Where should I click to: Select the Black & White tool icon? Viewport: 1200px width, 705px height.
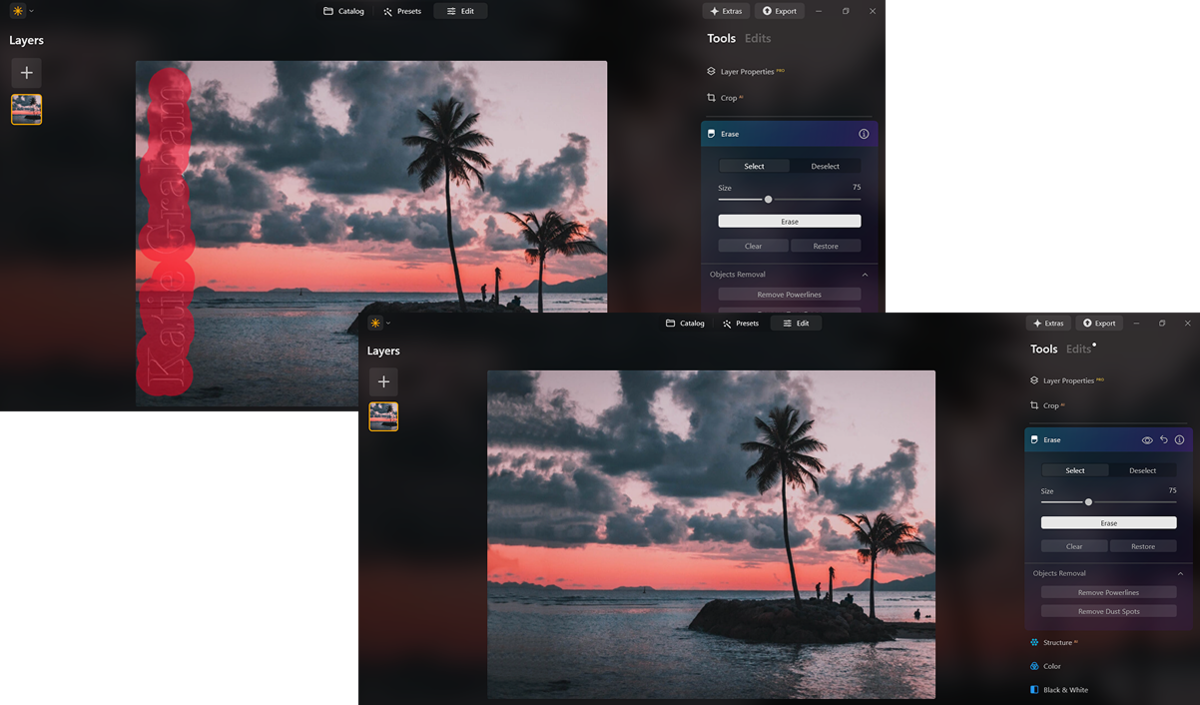(x=1034, y=689)
